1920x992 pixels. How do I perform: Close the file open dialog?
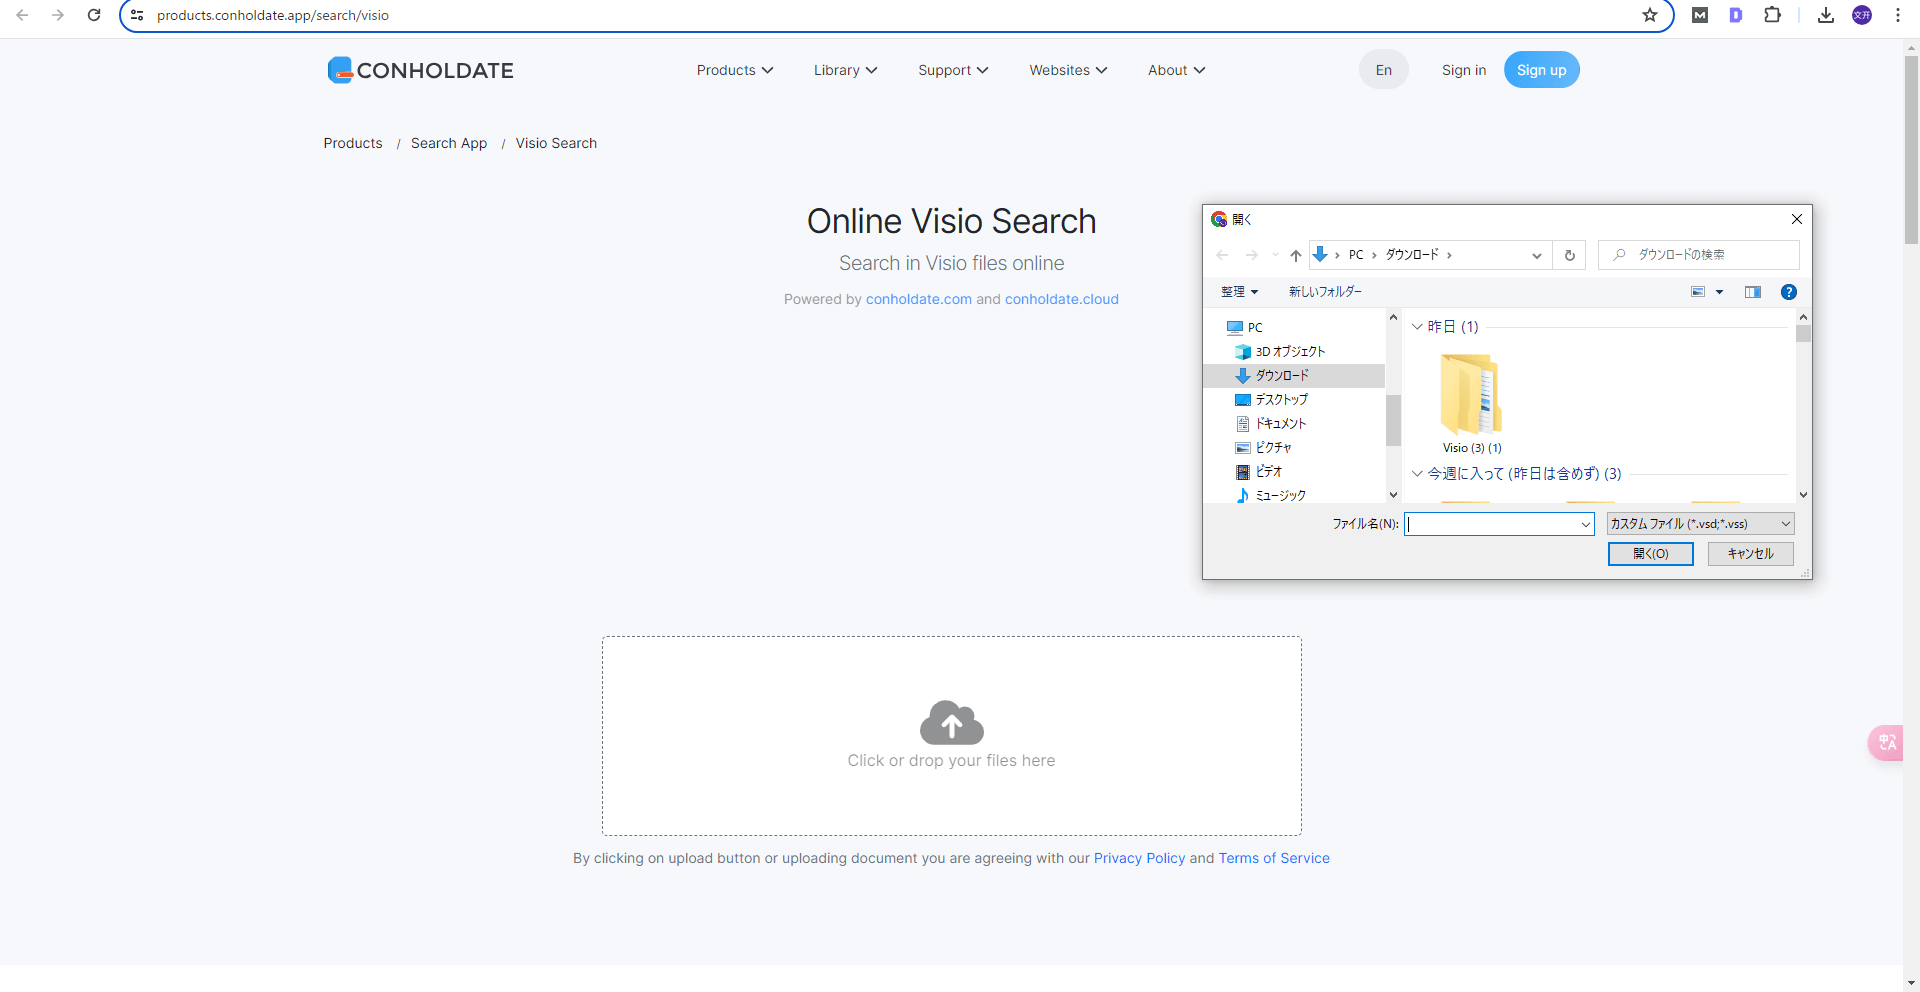point(1797,219)
